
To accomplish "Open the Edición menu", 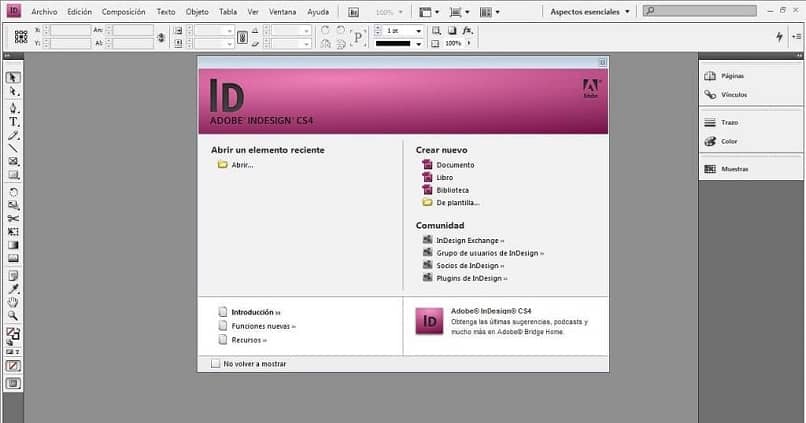I will pyautogui.click(x=80, y=12).
